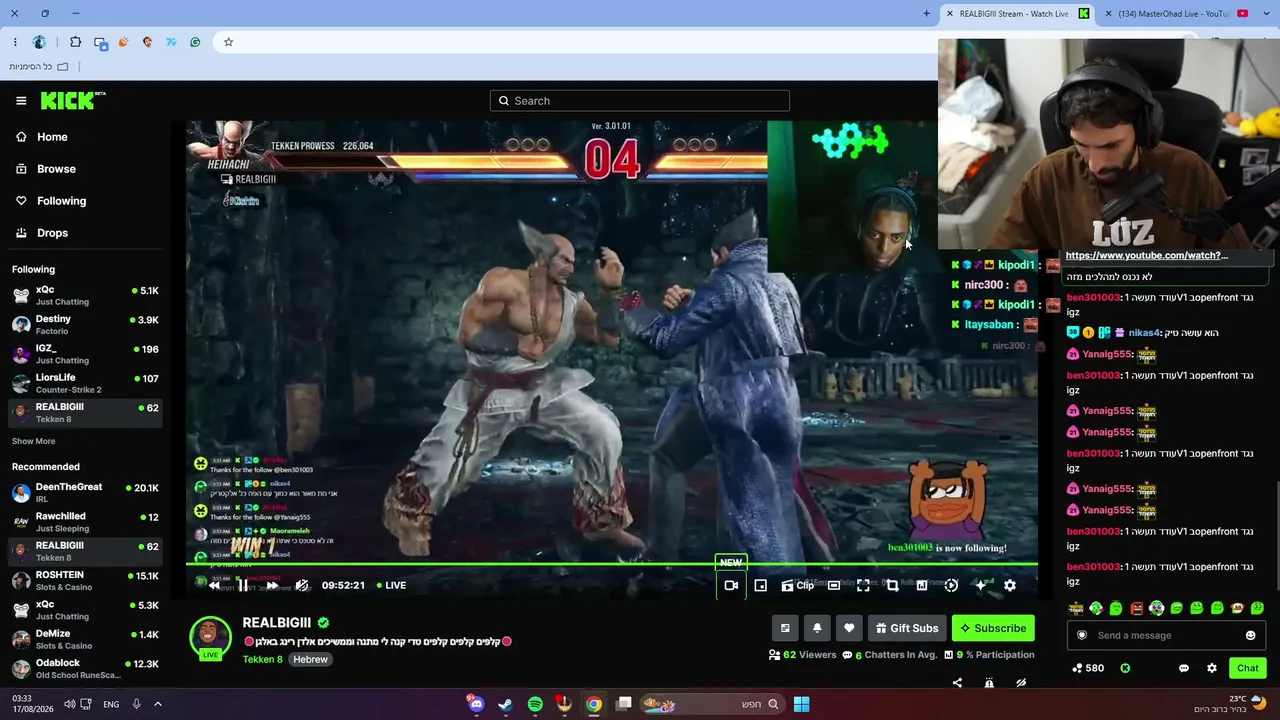Open the 580 channel points menu
The height and width of the screenshot is (720, 1280).
tap(1087, 668)
